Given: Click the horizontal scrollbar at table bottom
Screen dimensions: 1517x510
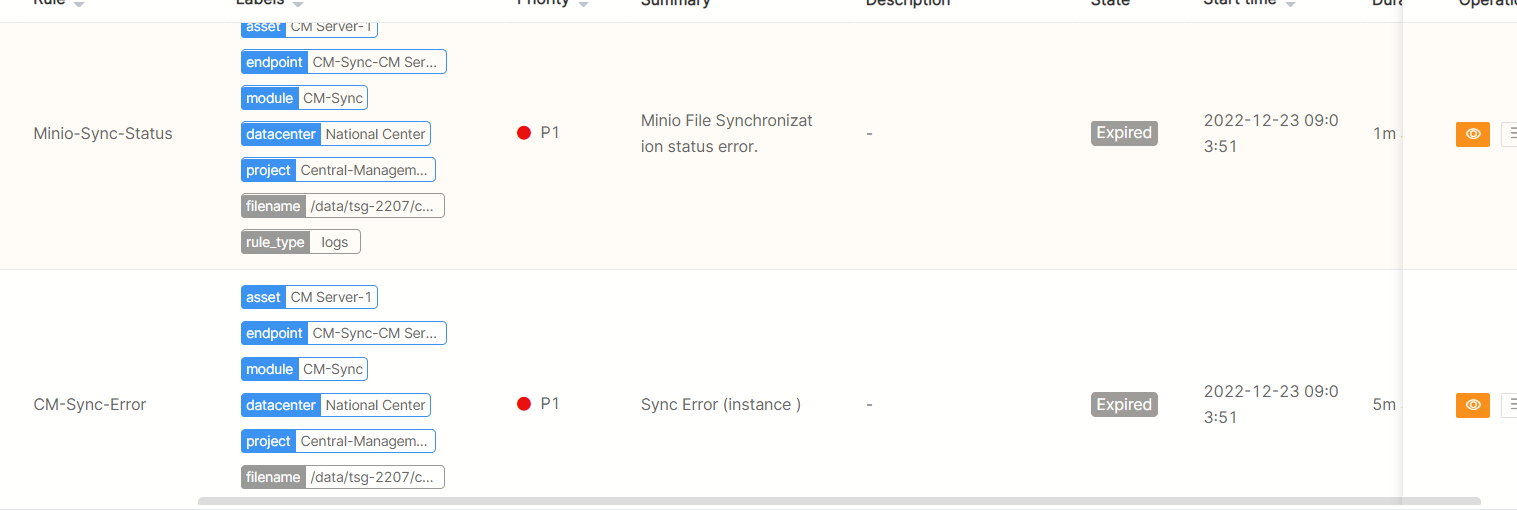Looking at the screenshot, I should (x=838, y=501).
